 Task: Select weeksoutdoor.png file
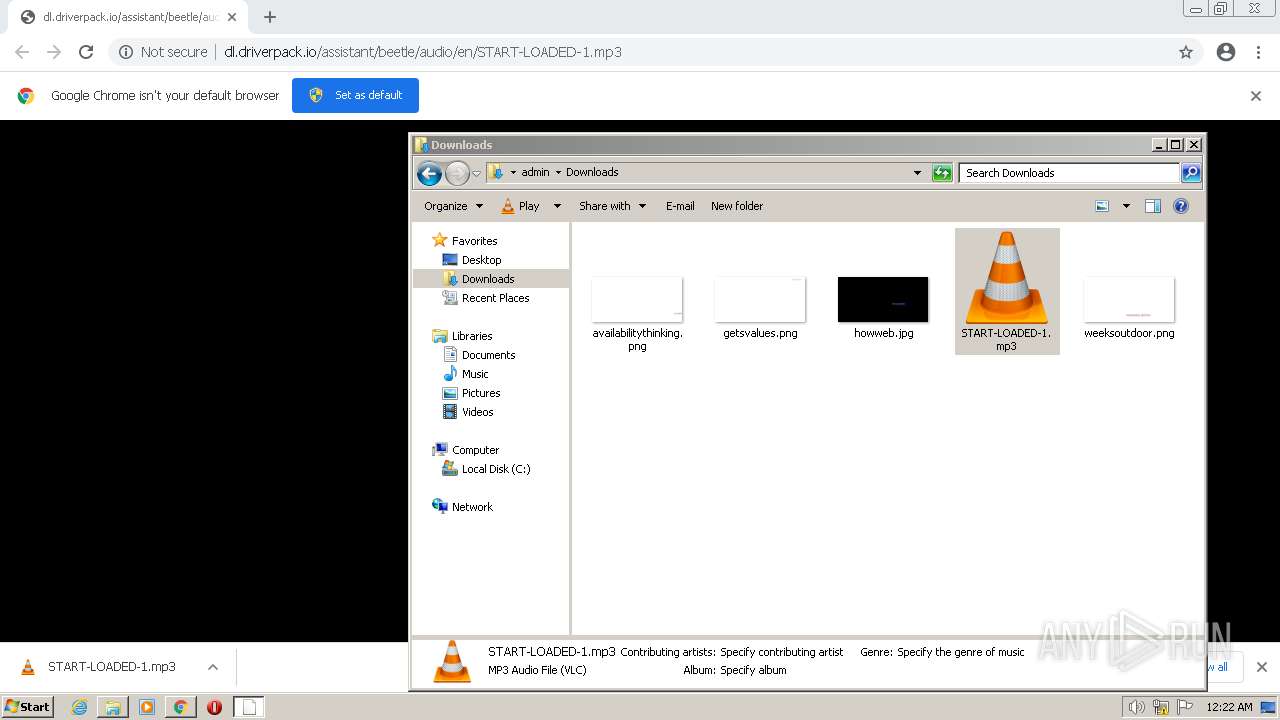pyautogui.click(x=1129, y=308)
